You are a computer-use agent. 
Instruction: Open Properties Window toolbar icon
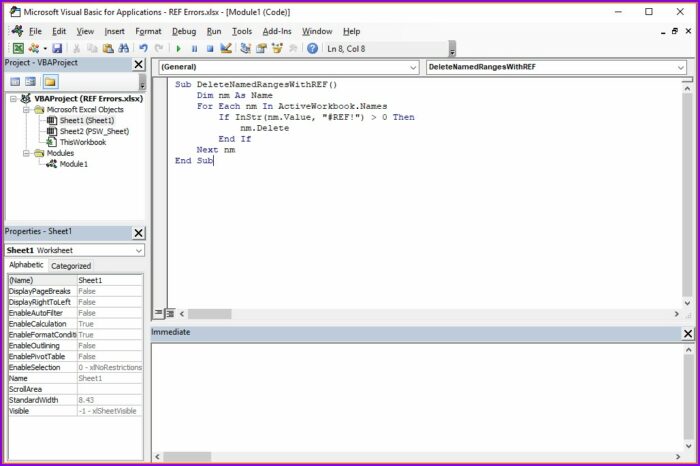tap(261, 48)
